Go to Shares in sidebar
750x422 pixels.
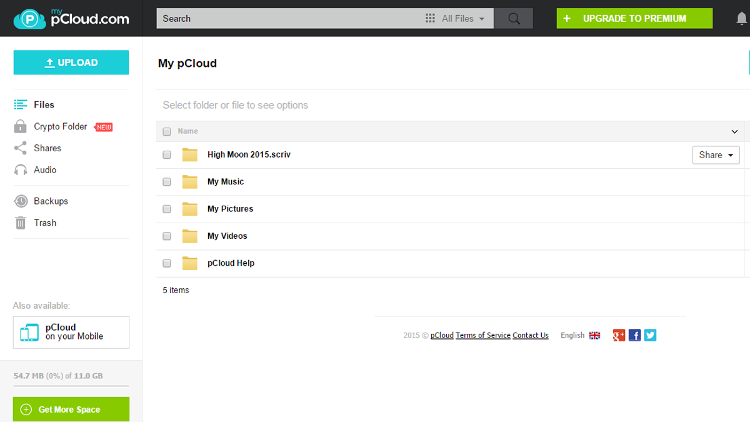tap(47, 148)
